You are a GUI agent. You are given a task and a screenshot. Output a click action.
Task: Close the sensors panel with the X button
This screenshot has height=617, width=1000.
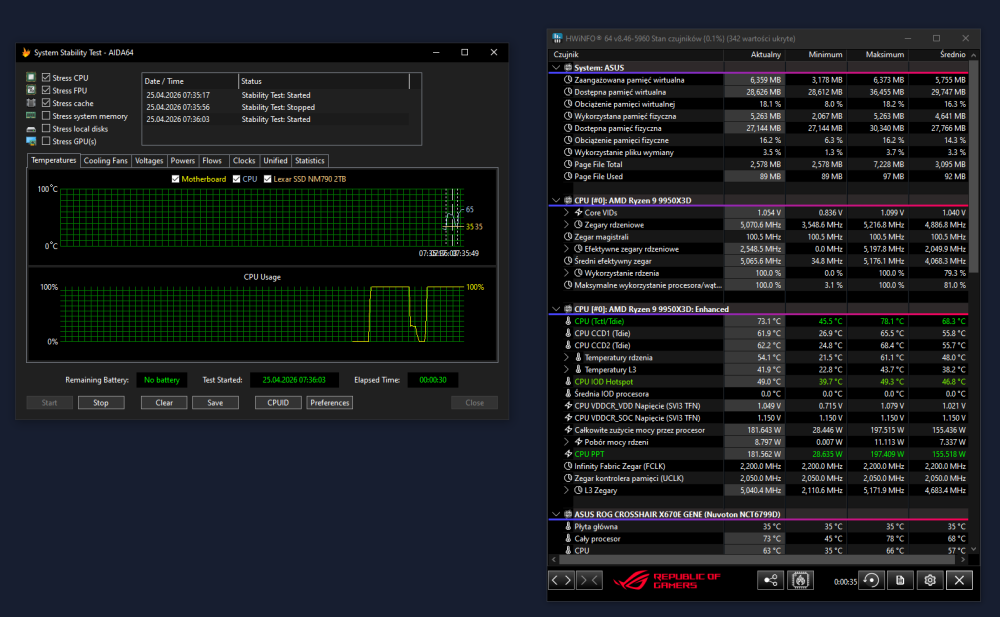point(959,580)
